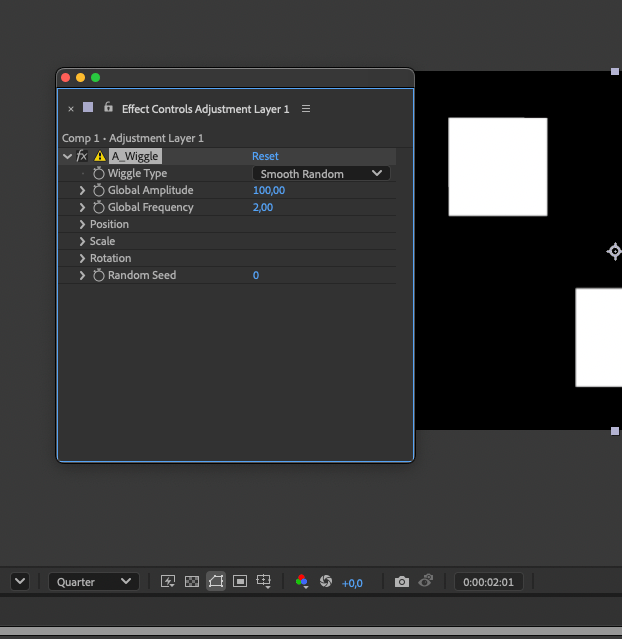Open the Smooth Random wiggle type dropdown
The width and height of the screenshot is (622, 639).
coord(321,174)
